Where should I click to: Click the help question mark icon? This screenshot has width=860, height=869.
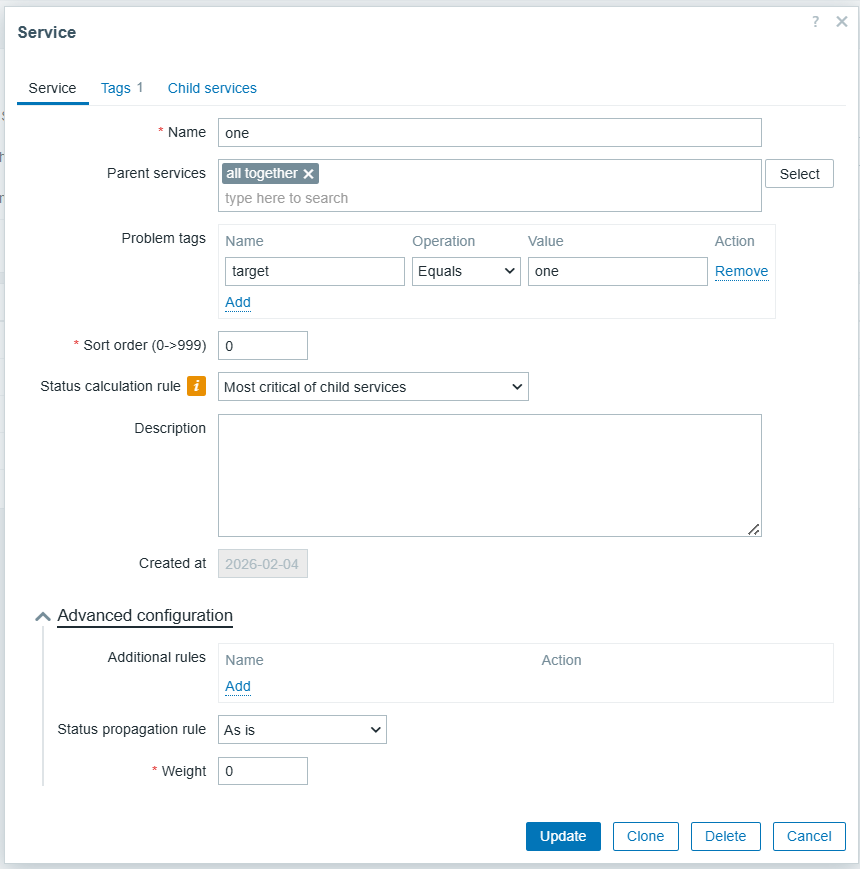point(816,22)
